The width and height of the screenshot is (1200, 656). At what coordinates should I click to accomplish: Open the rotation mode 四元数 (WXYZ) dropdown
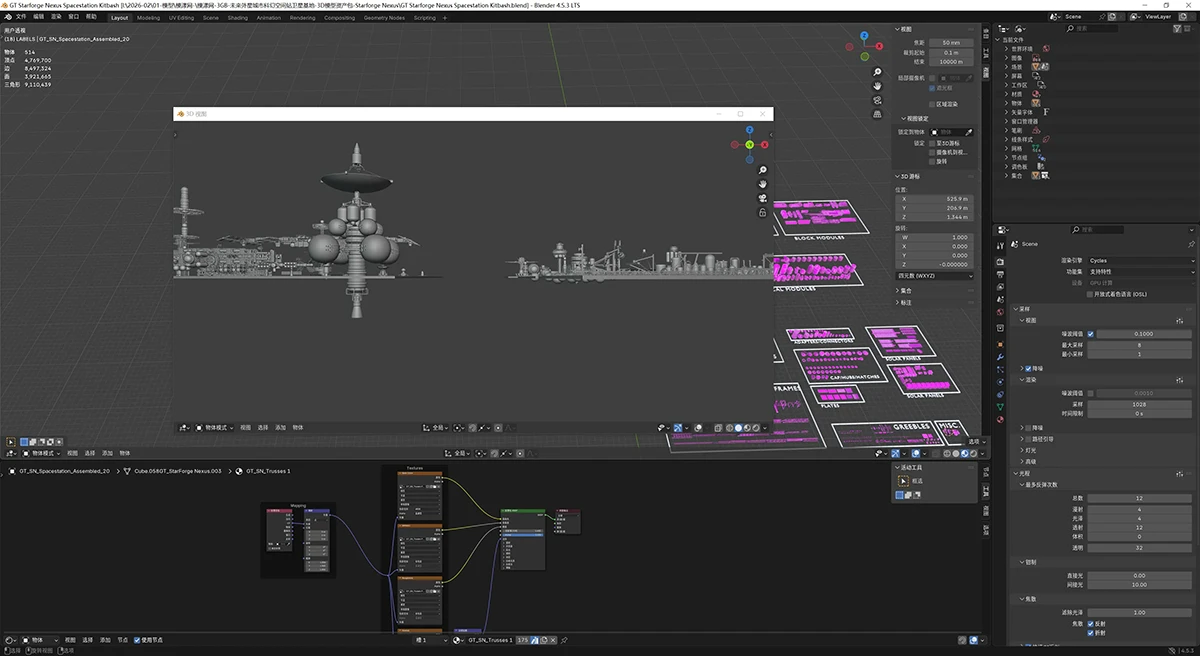pyautogui.click(x=933, y=275)
